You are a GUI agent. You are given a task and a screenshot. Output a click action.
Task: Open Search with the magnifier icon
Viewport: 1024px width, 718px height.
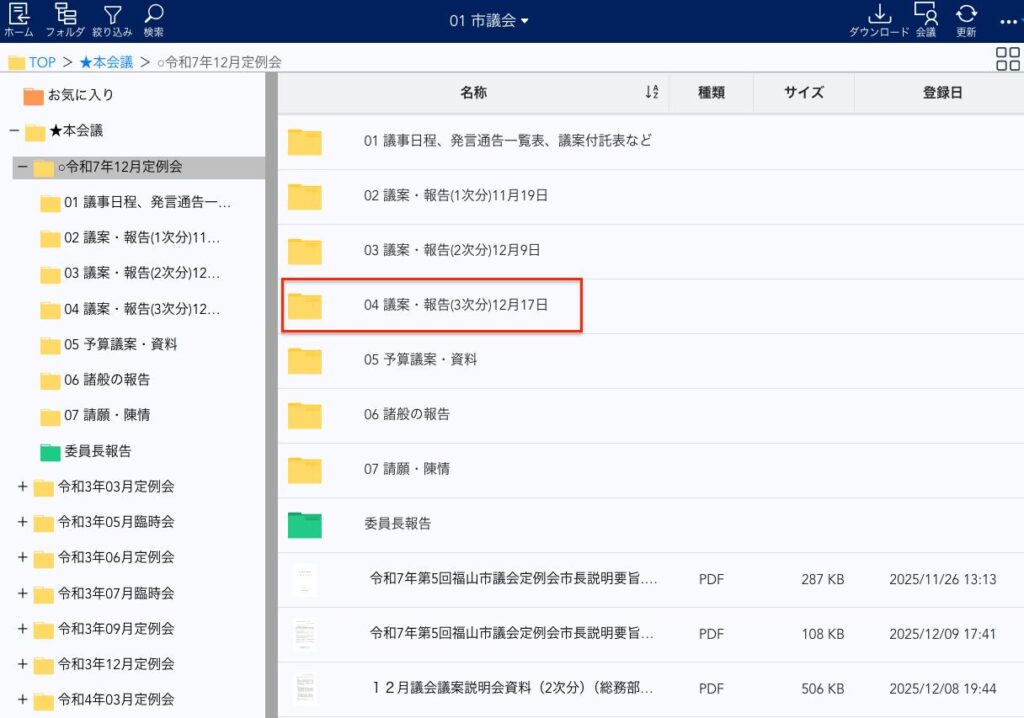click(153, 15)
